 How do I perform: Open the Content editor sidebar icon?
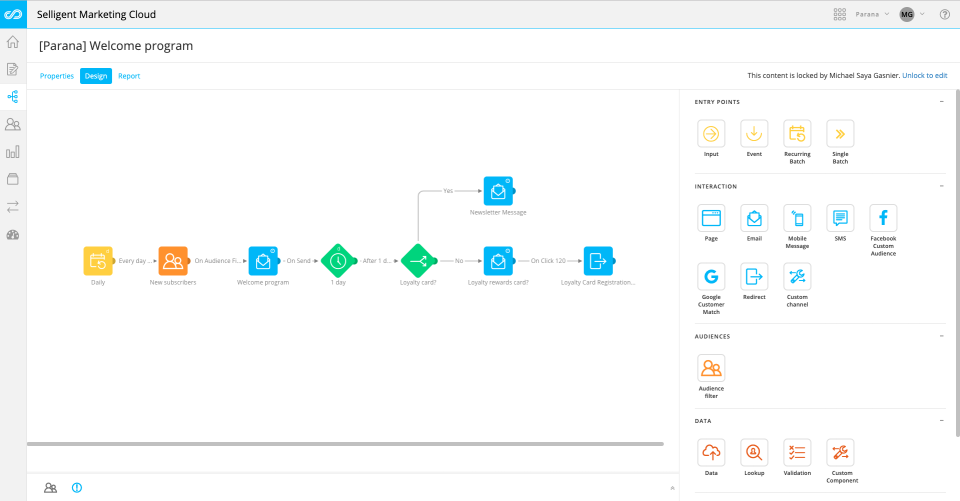click(x=13, y=69)
